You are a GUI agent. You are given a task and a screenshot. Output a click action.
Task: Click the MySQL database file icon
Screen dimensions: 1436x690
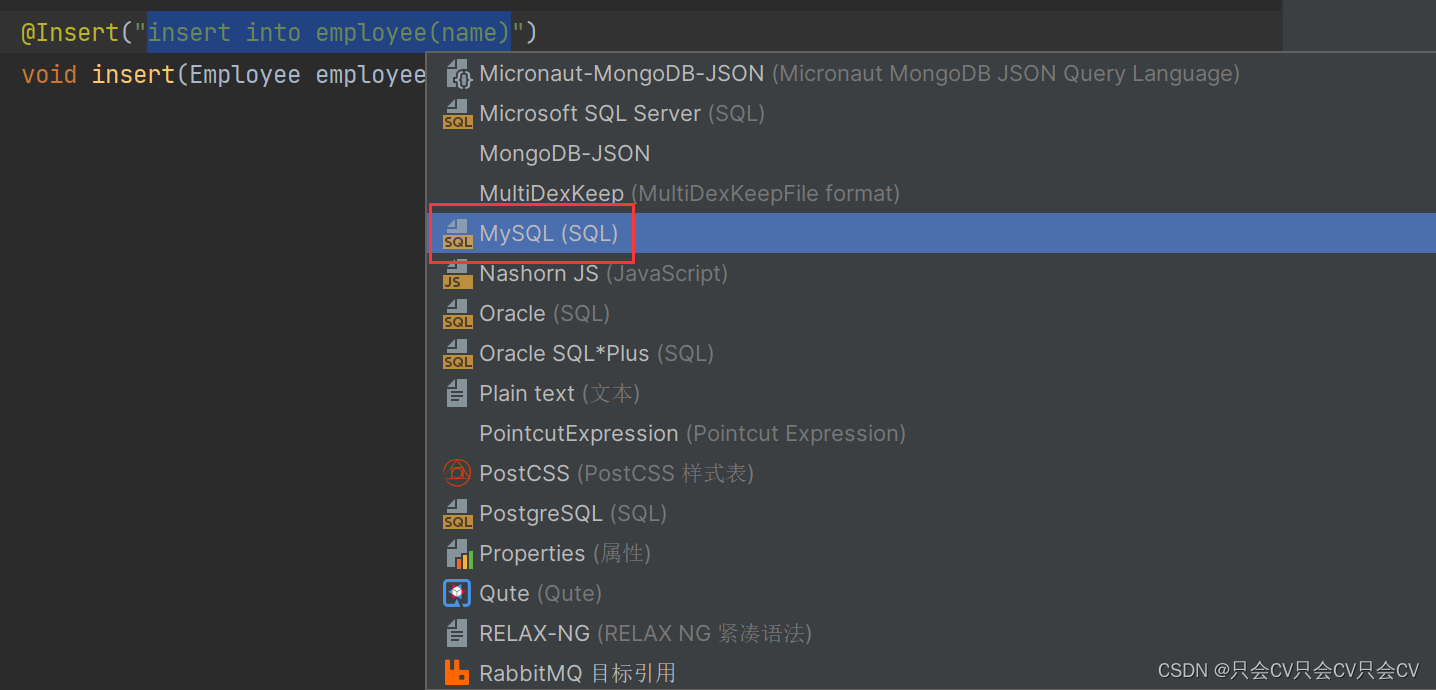click(457, 233)
